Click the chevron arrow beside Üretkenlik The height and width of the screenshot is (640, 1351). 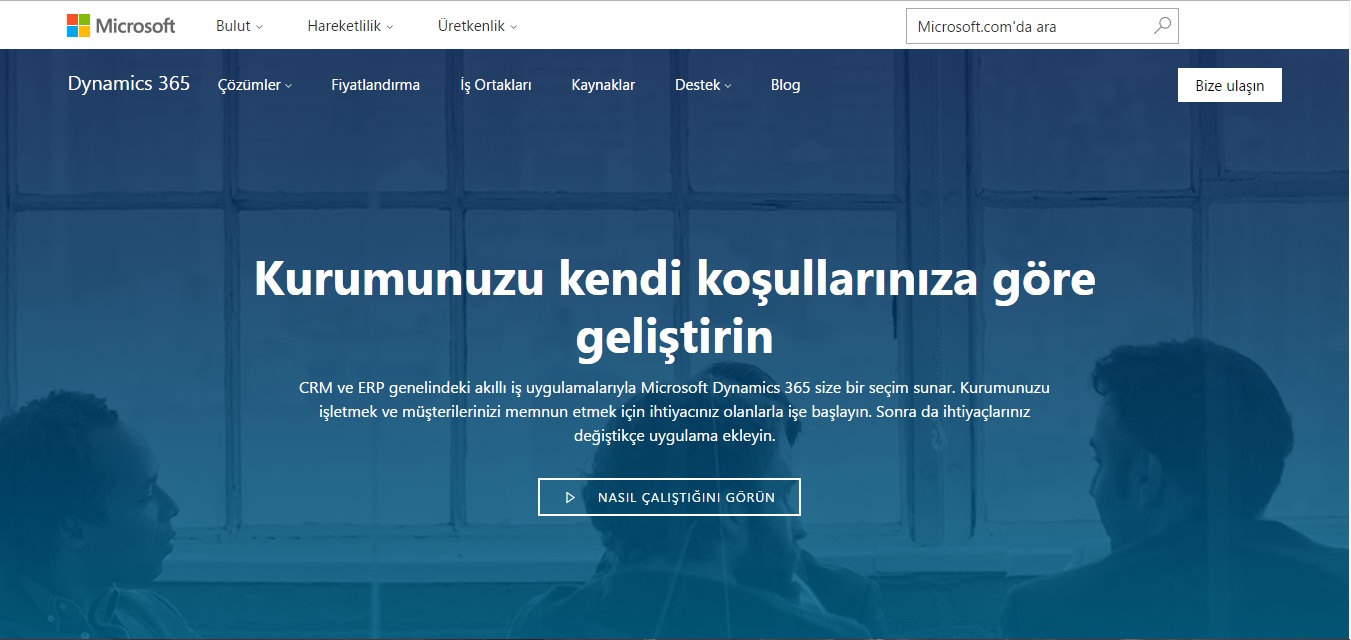[x=514, y=27]
